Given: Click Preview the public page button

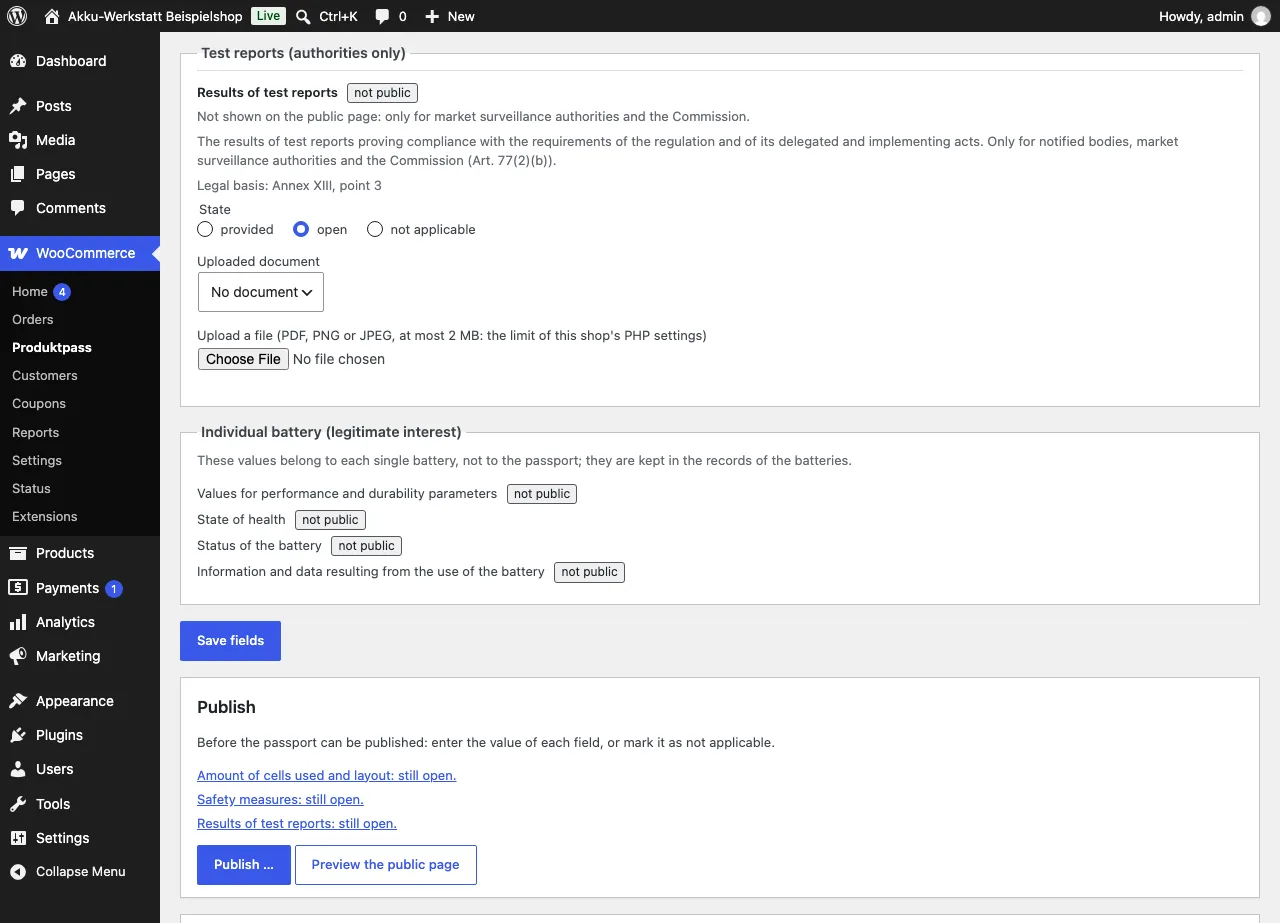Looking at the screenshot, I should (x=386, y=865).
